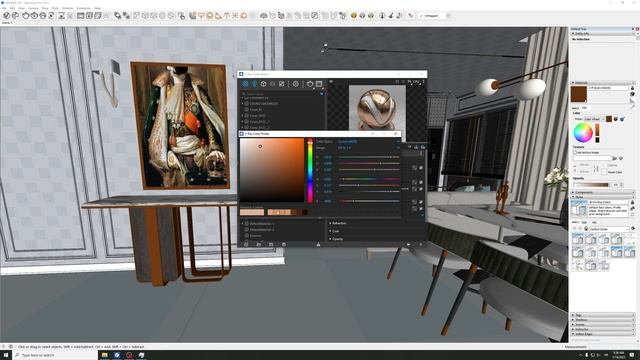Click search field in Asset Editor material list
640x360 pixels.
point(281,93)
